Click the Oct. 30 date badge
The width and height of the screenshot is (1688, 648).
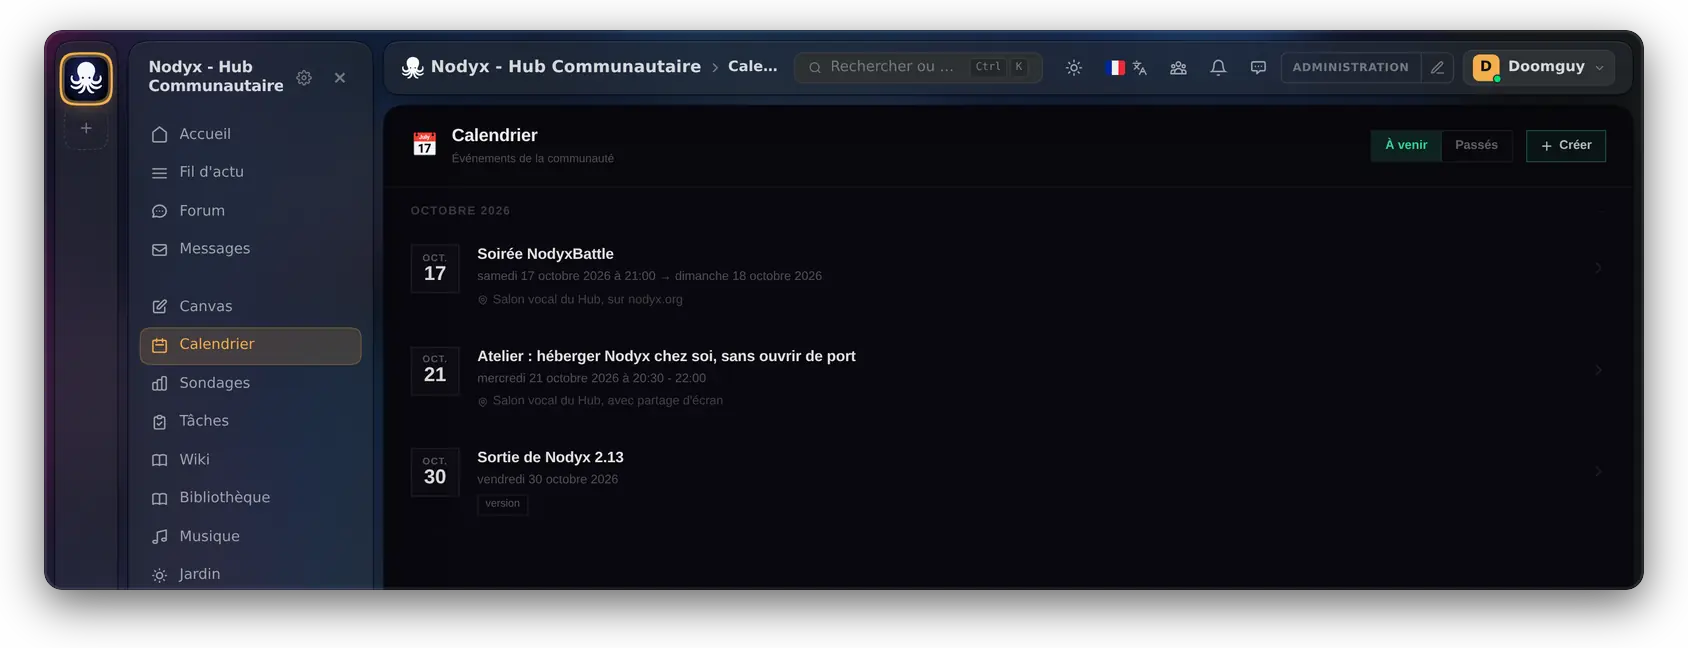[435, 472]
